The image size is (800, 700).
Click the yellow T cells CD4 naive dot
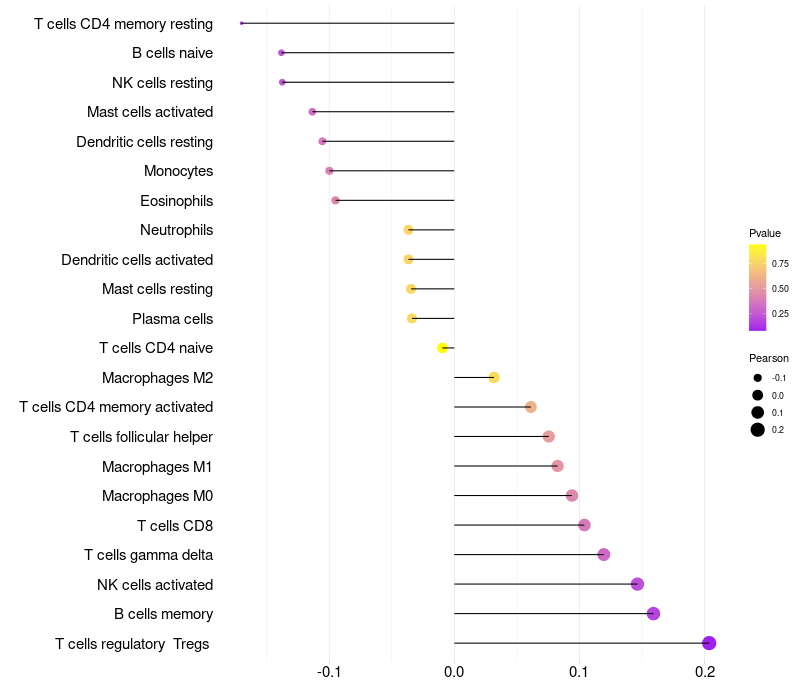[x=442, y=348]
